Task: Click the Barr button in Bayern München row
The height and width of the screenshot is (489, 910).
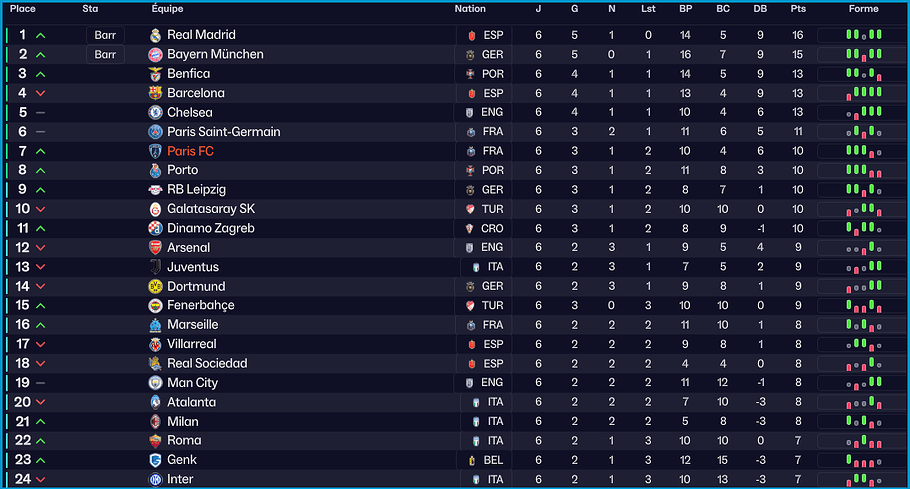Action: 105,54
